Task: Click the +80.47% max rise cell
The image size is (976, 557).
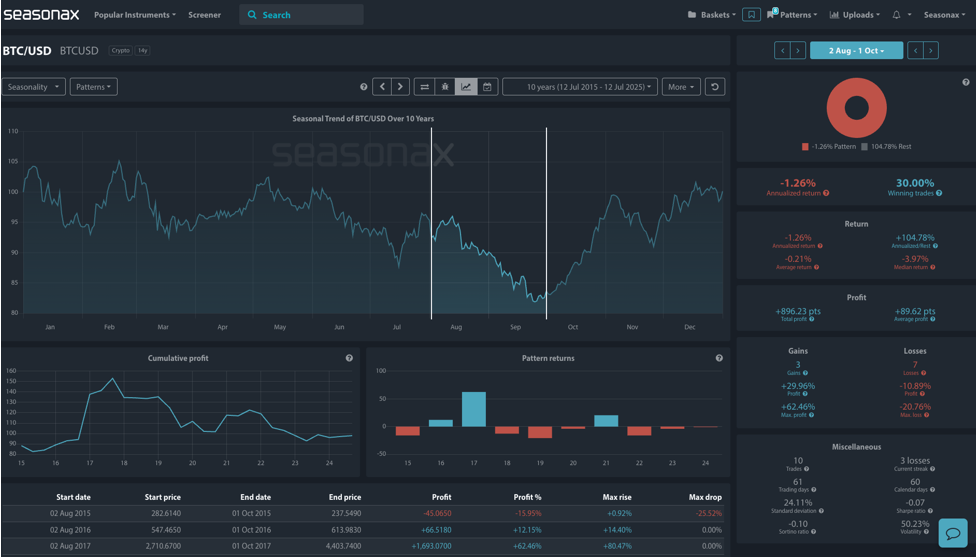Action: pyautogui.click(x=617, y=546)
